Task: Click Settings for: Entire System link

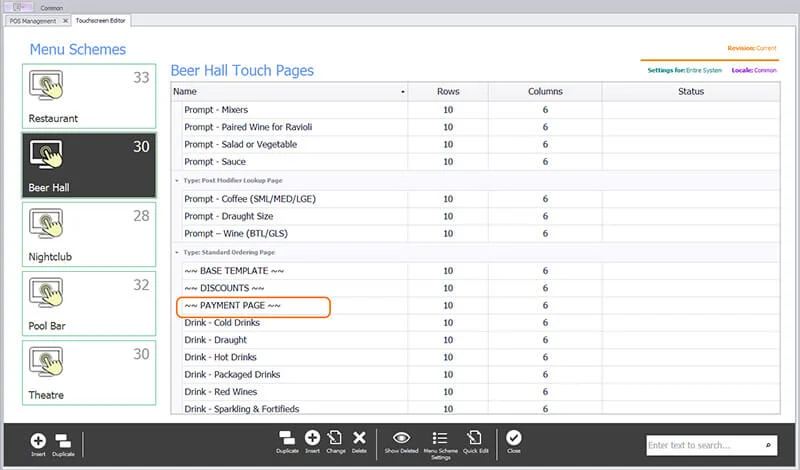Action: [x=685, y=70]
